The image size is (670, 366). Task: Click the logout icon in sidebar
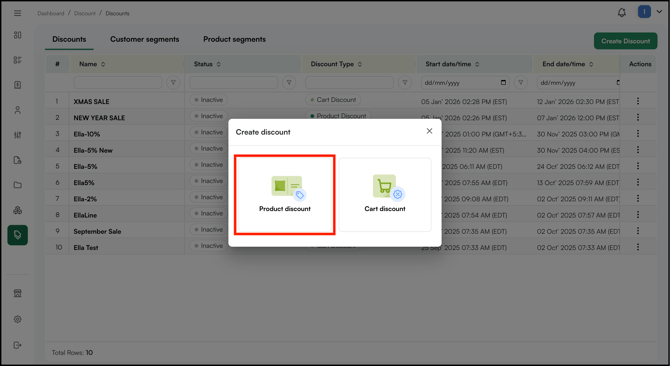click(18, 345)
